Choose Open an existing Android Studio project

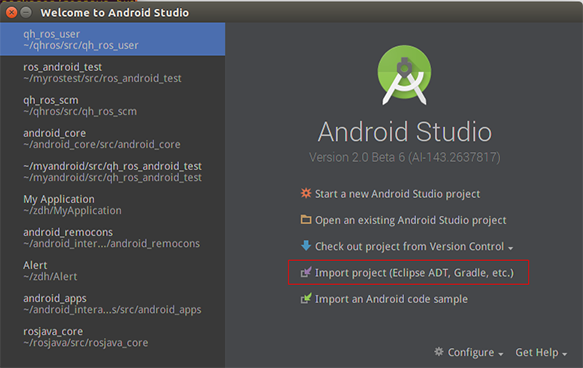pyautogui.click(x=410, y=220)
